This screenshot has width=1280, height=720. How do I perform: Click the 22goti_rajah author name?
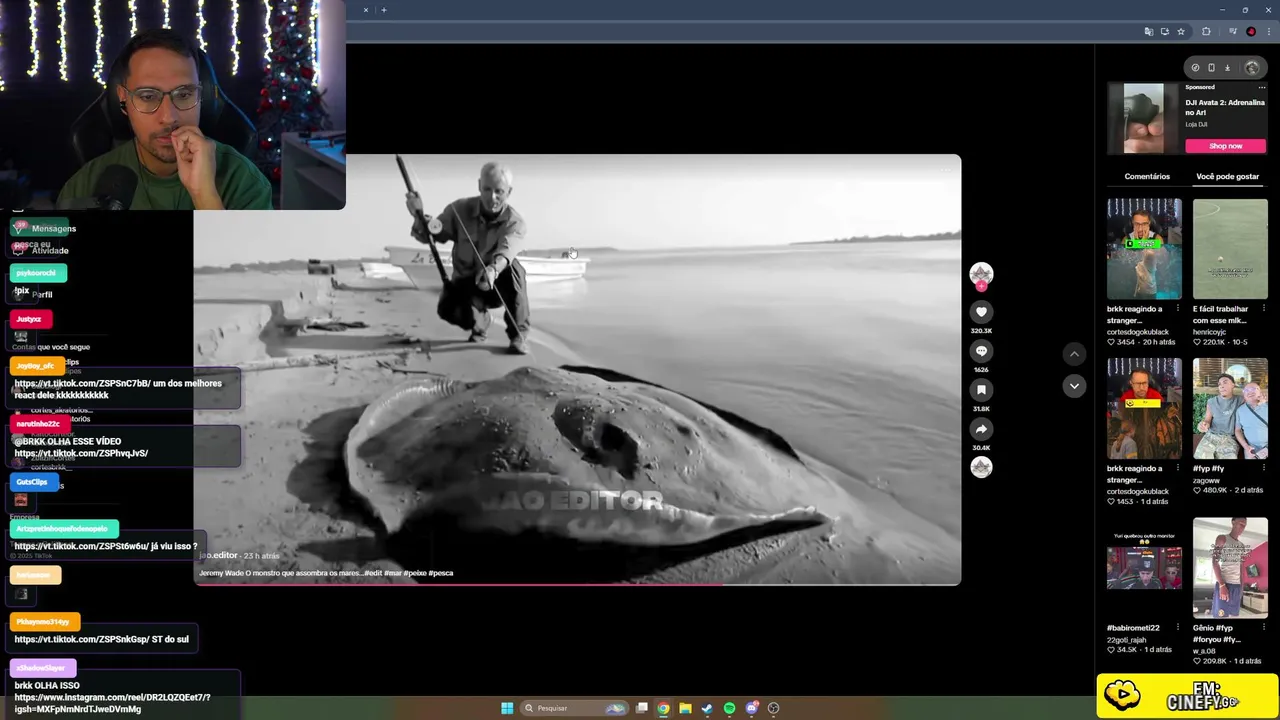[x=1127, y=640]
